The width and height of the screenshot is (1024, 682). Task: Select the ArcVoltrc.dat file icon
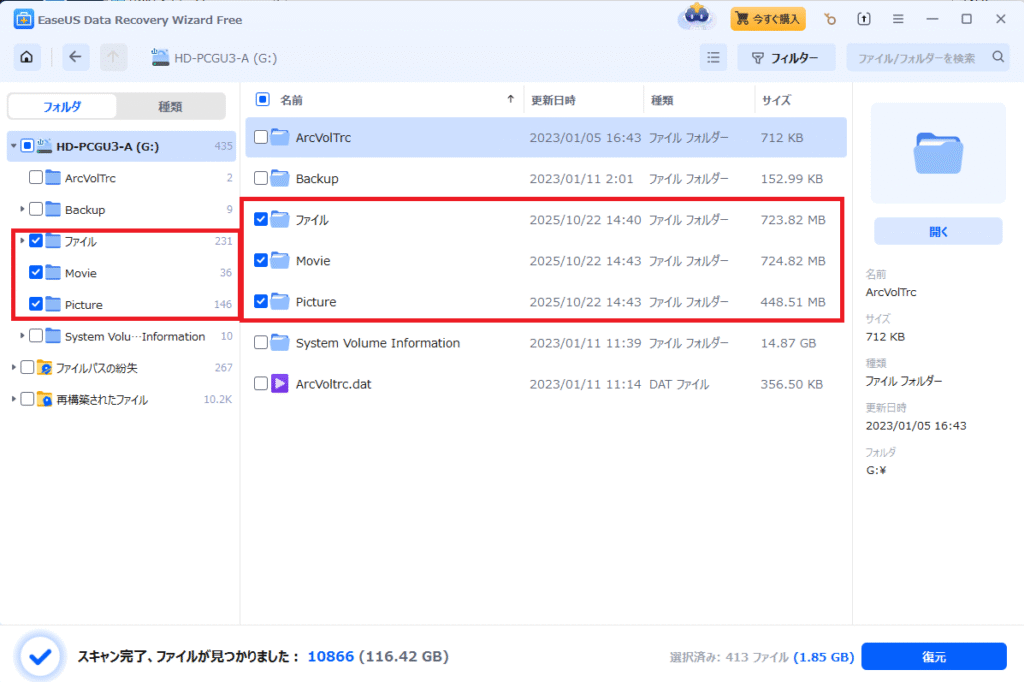[280, 383]
